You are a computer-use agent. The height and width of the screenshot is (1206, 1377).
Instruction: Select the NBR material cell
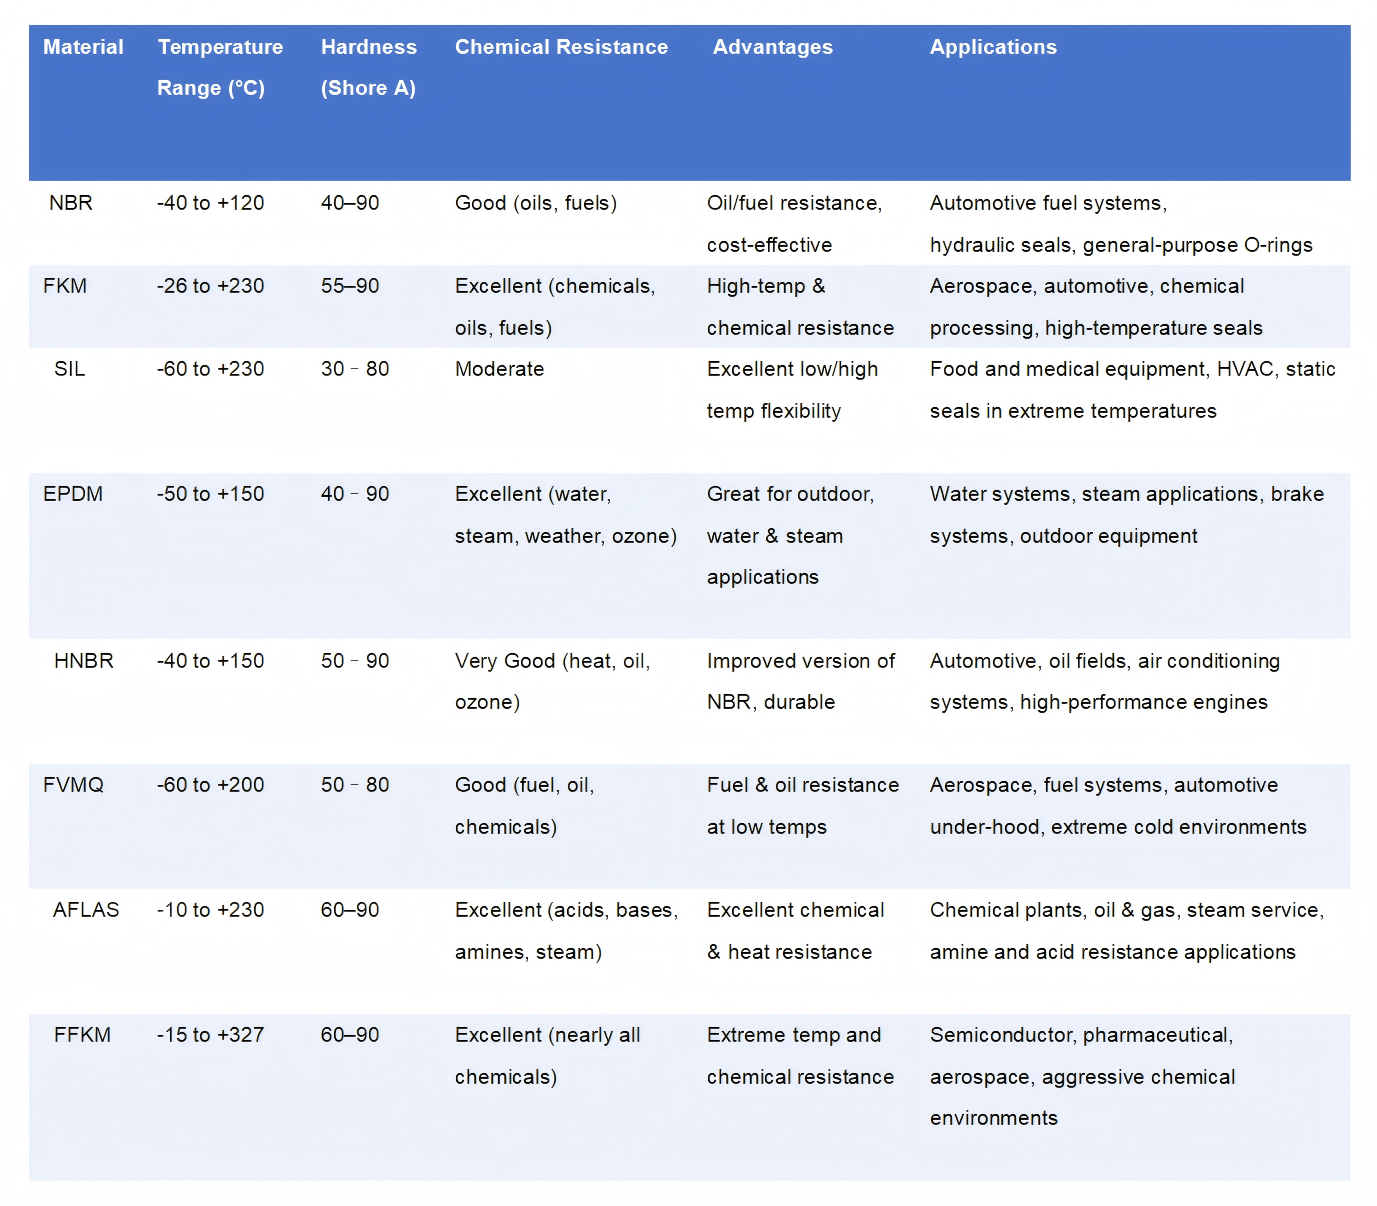[x=71, y=203]
